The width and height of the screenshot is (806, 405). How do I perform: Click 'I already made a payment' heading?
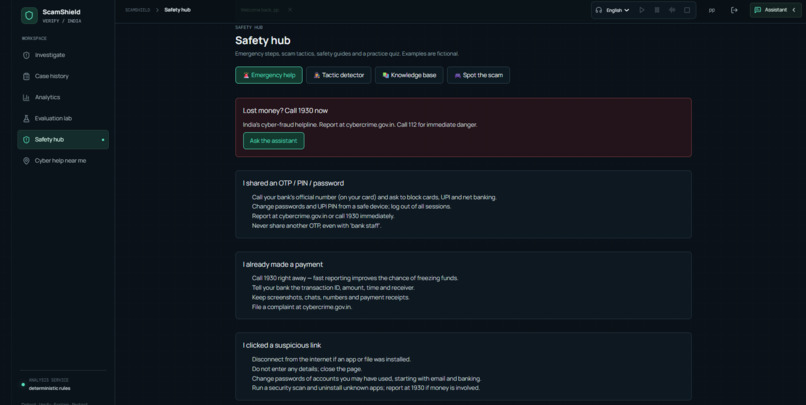(283, 264)
